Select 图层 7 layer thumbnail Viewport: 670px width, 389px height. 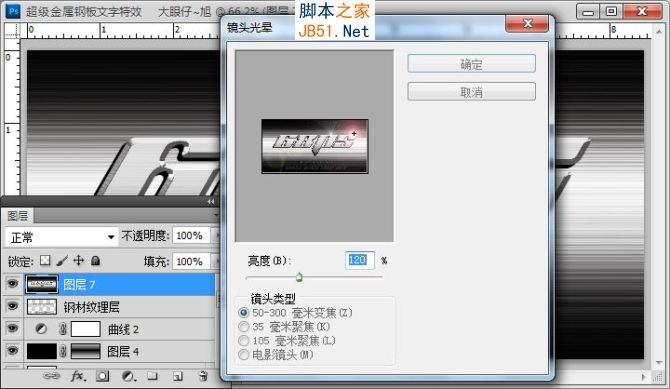tap(41, 284)
